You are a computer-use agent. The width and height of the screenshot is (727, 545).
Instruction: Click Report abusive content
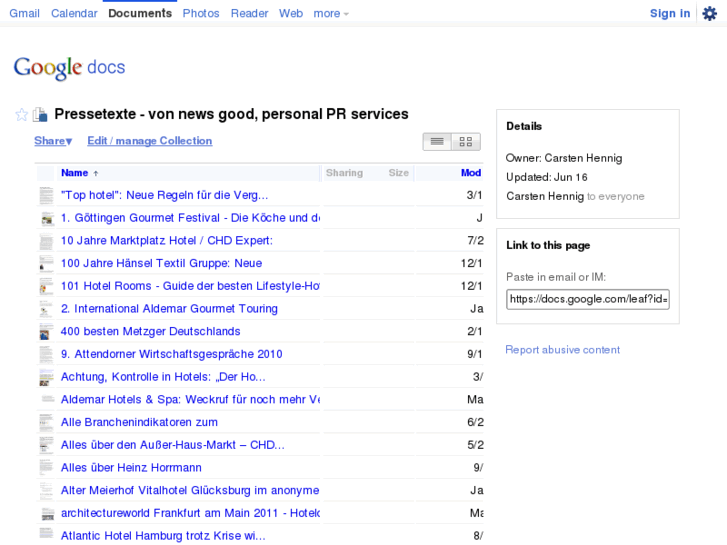tap(562, 350)
